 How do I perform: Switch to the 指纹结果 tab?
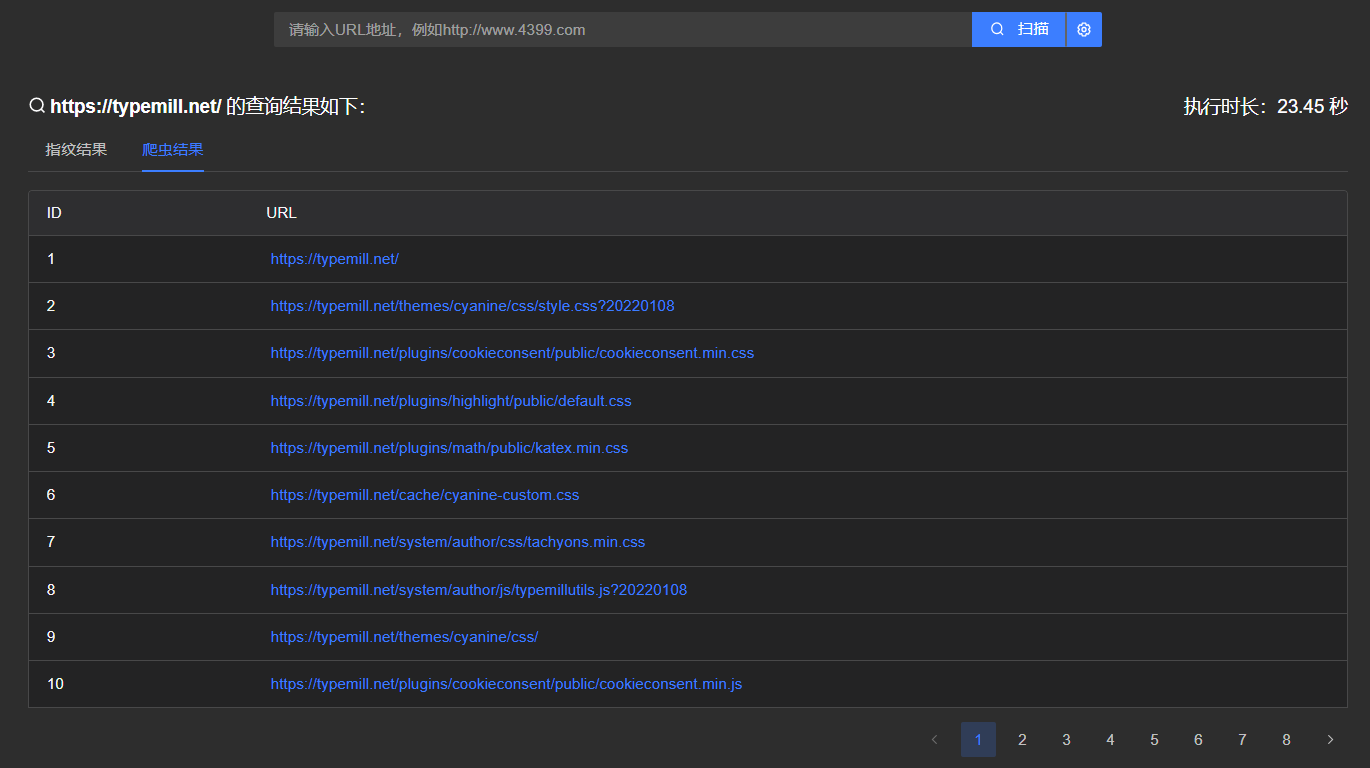[76, 150]
